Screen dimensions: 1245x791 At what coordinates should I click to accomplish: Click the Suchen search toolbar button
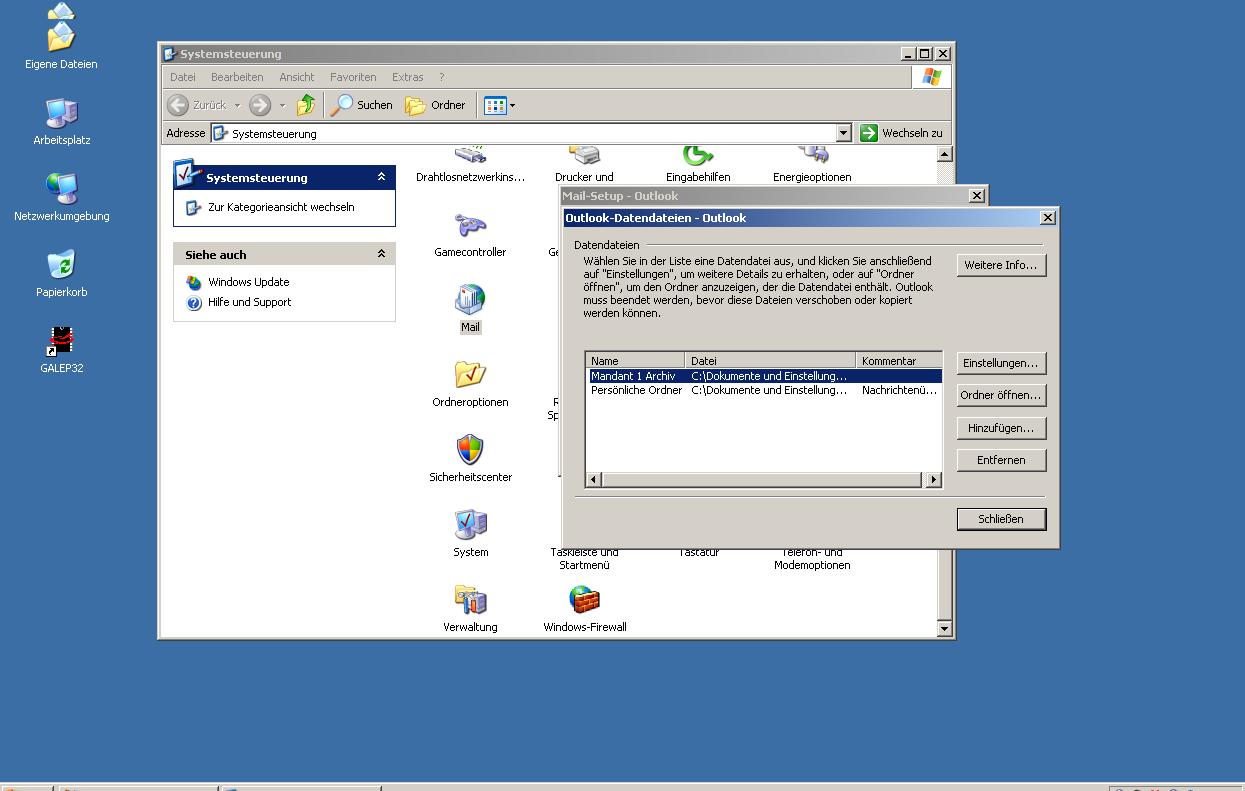362,105
